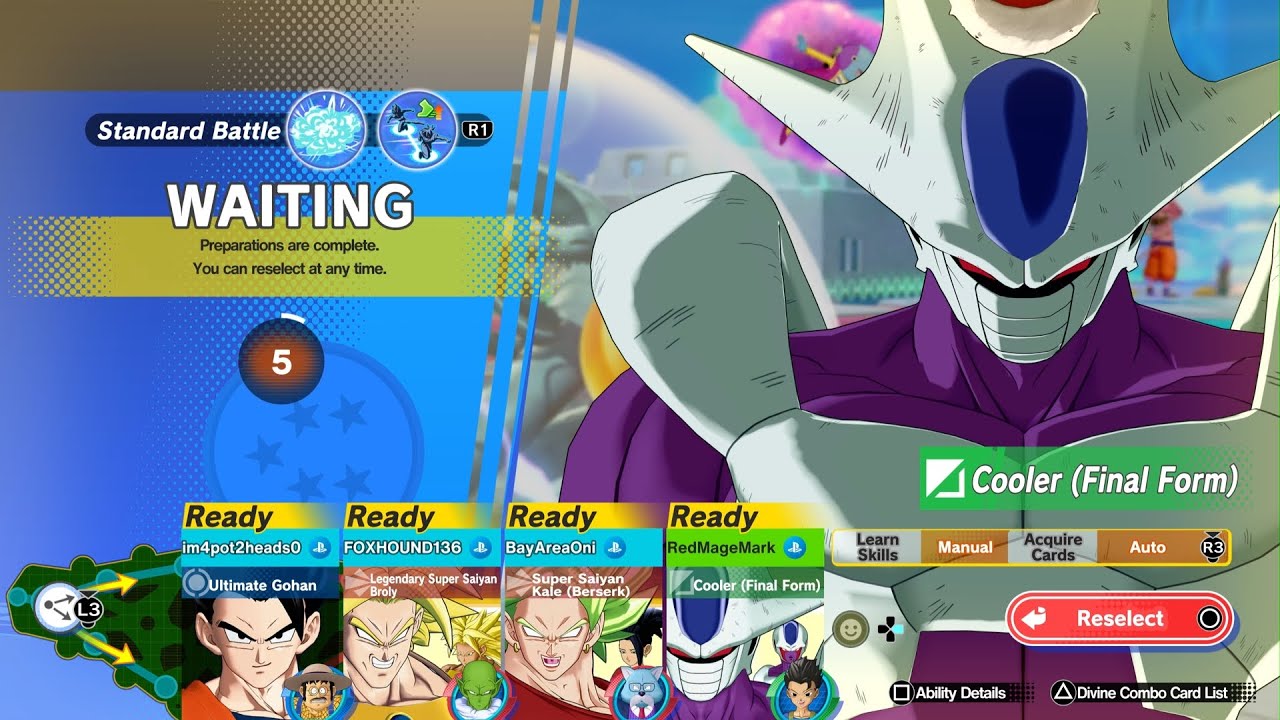
Task: Select the Legendary Super Saiyan Broly card portrait
Action: (422, 658)
